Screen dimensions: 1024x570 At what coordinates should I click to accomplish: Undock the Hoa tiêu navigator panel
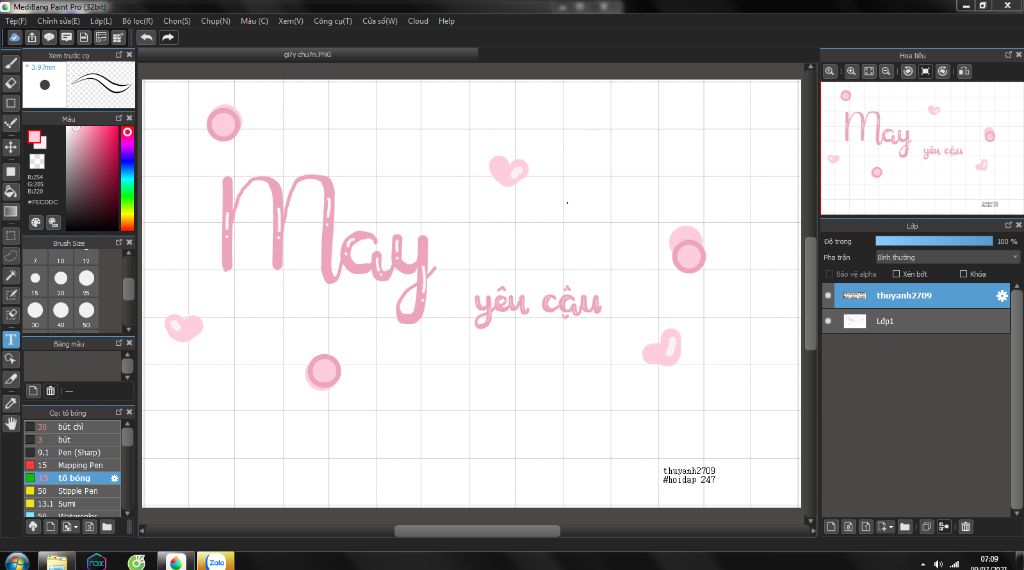point(1008,55)
